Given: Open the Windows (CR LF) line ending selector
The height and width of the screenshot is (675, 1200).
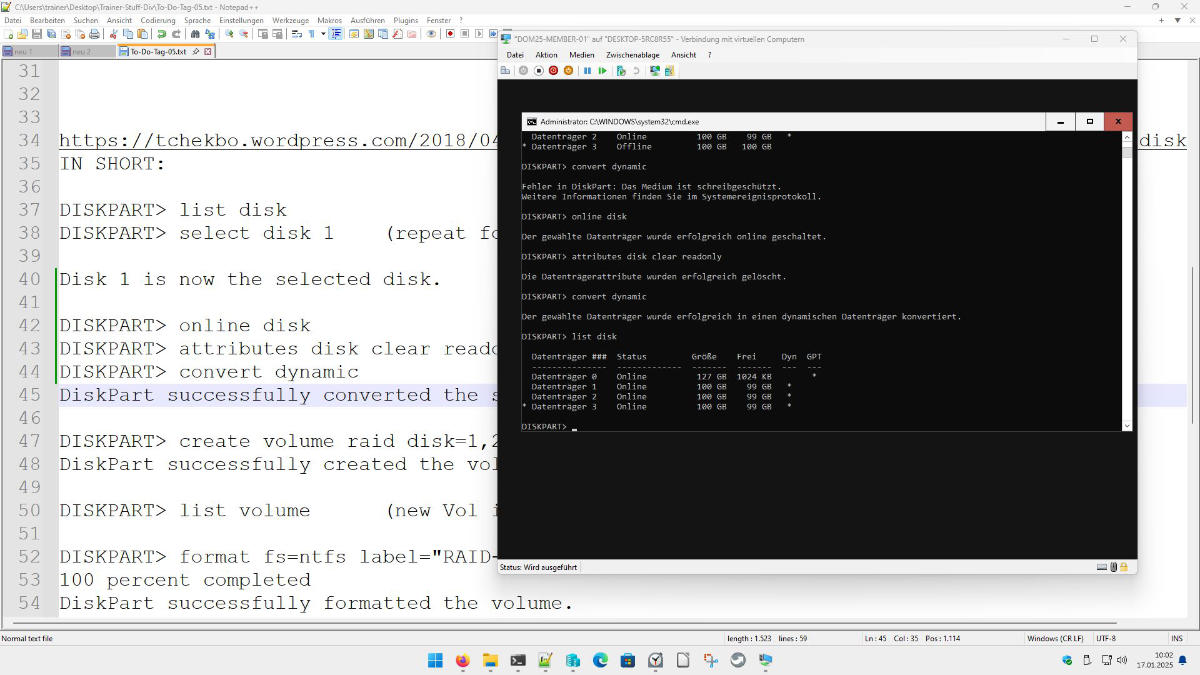Looking at the screenshot, I should pos(1056,638).
